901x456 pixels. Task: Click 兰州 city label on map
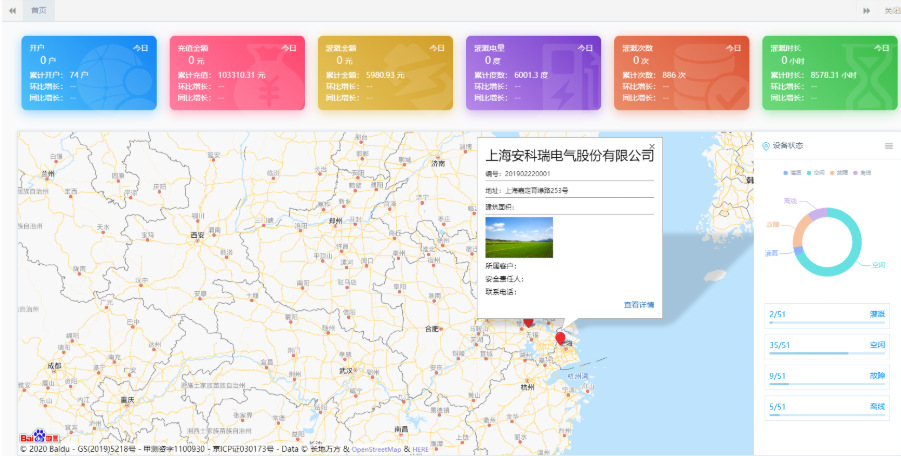click(x=48, y=173)
